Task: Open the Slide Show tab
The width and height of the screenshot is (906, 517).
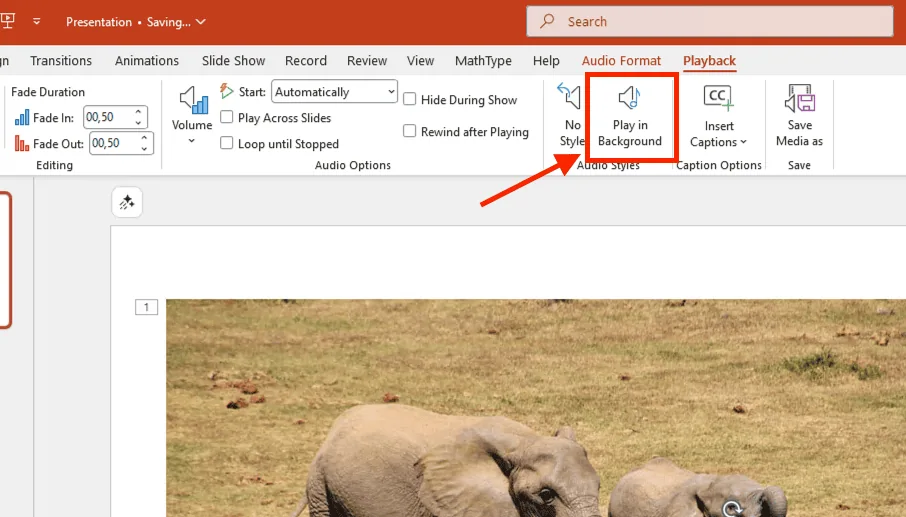Action: (232, 61)
